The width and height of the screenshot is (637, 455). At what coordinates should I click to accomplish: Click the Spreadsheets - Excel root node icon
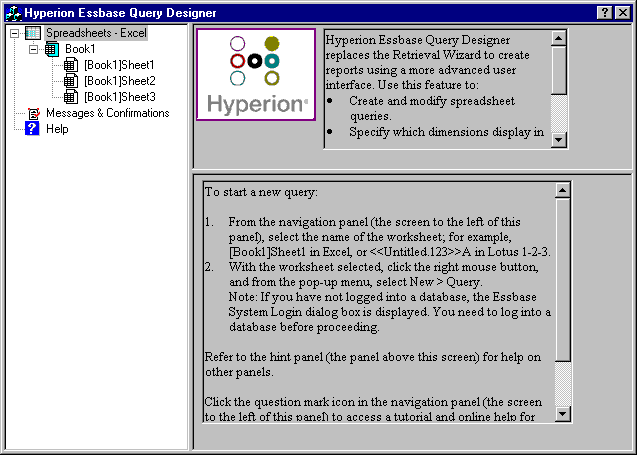click(x=33, y=33)
